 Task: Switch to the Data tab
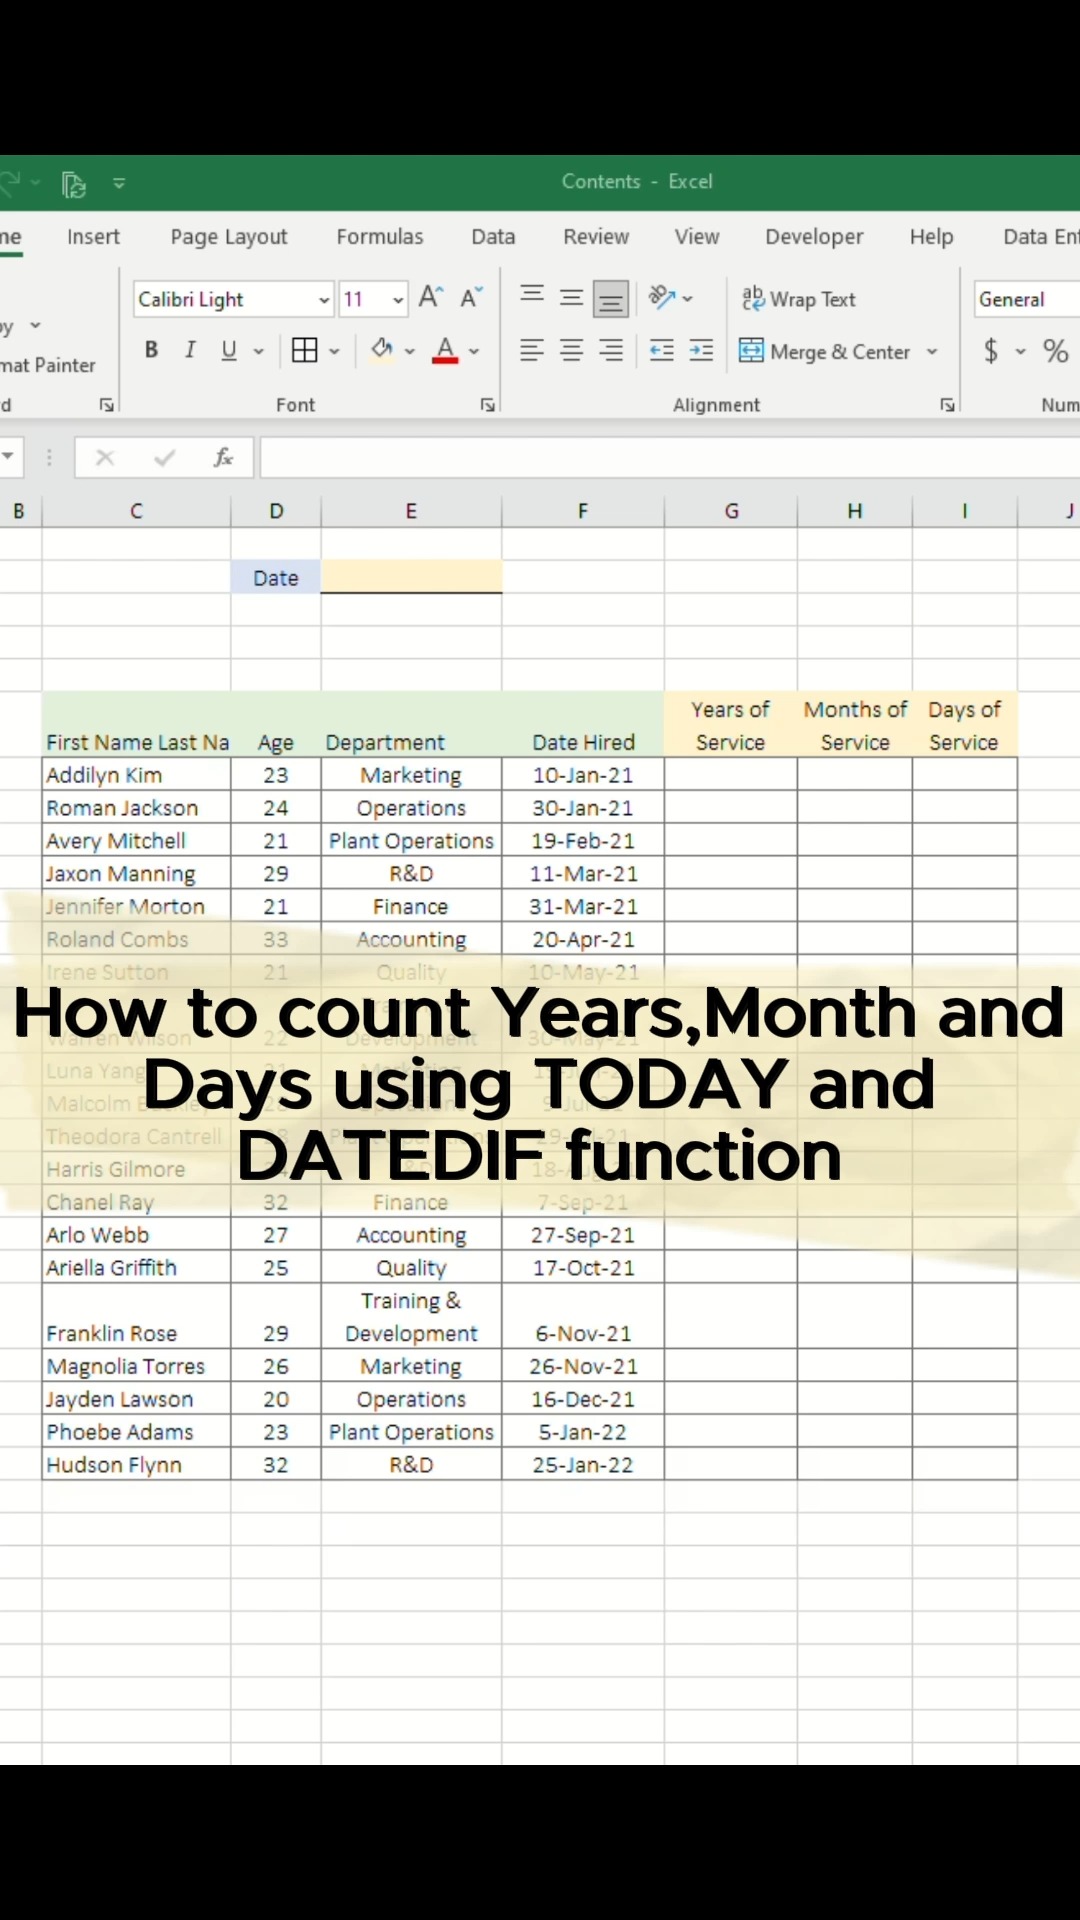click(x=493, y=237)
